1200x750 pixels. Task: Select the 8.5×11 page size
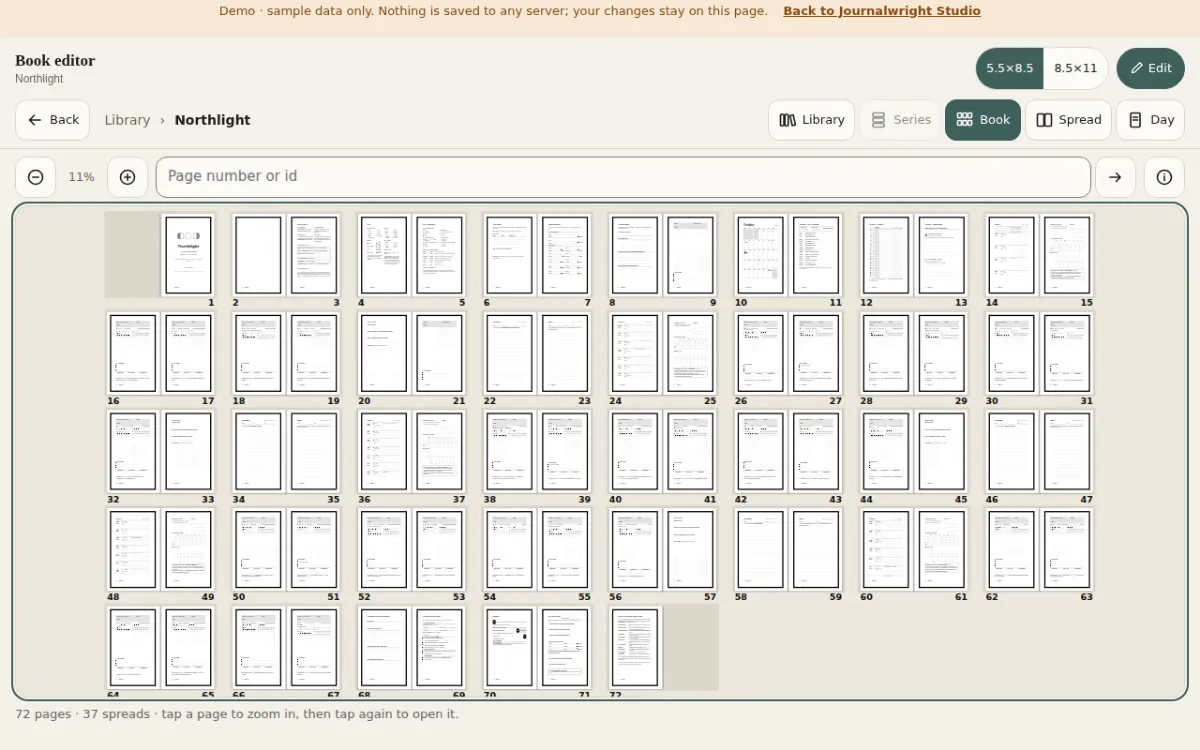pos(1075,68)
